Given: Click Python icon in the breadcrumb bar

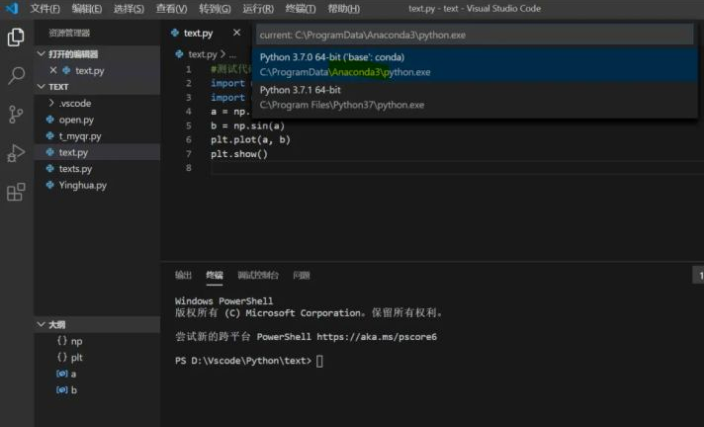Looking at the screenshot, I should tap(180, 54).
